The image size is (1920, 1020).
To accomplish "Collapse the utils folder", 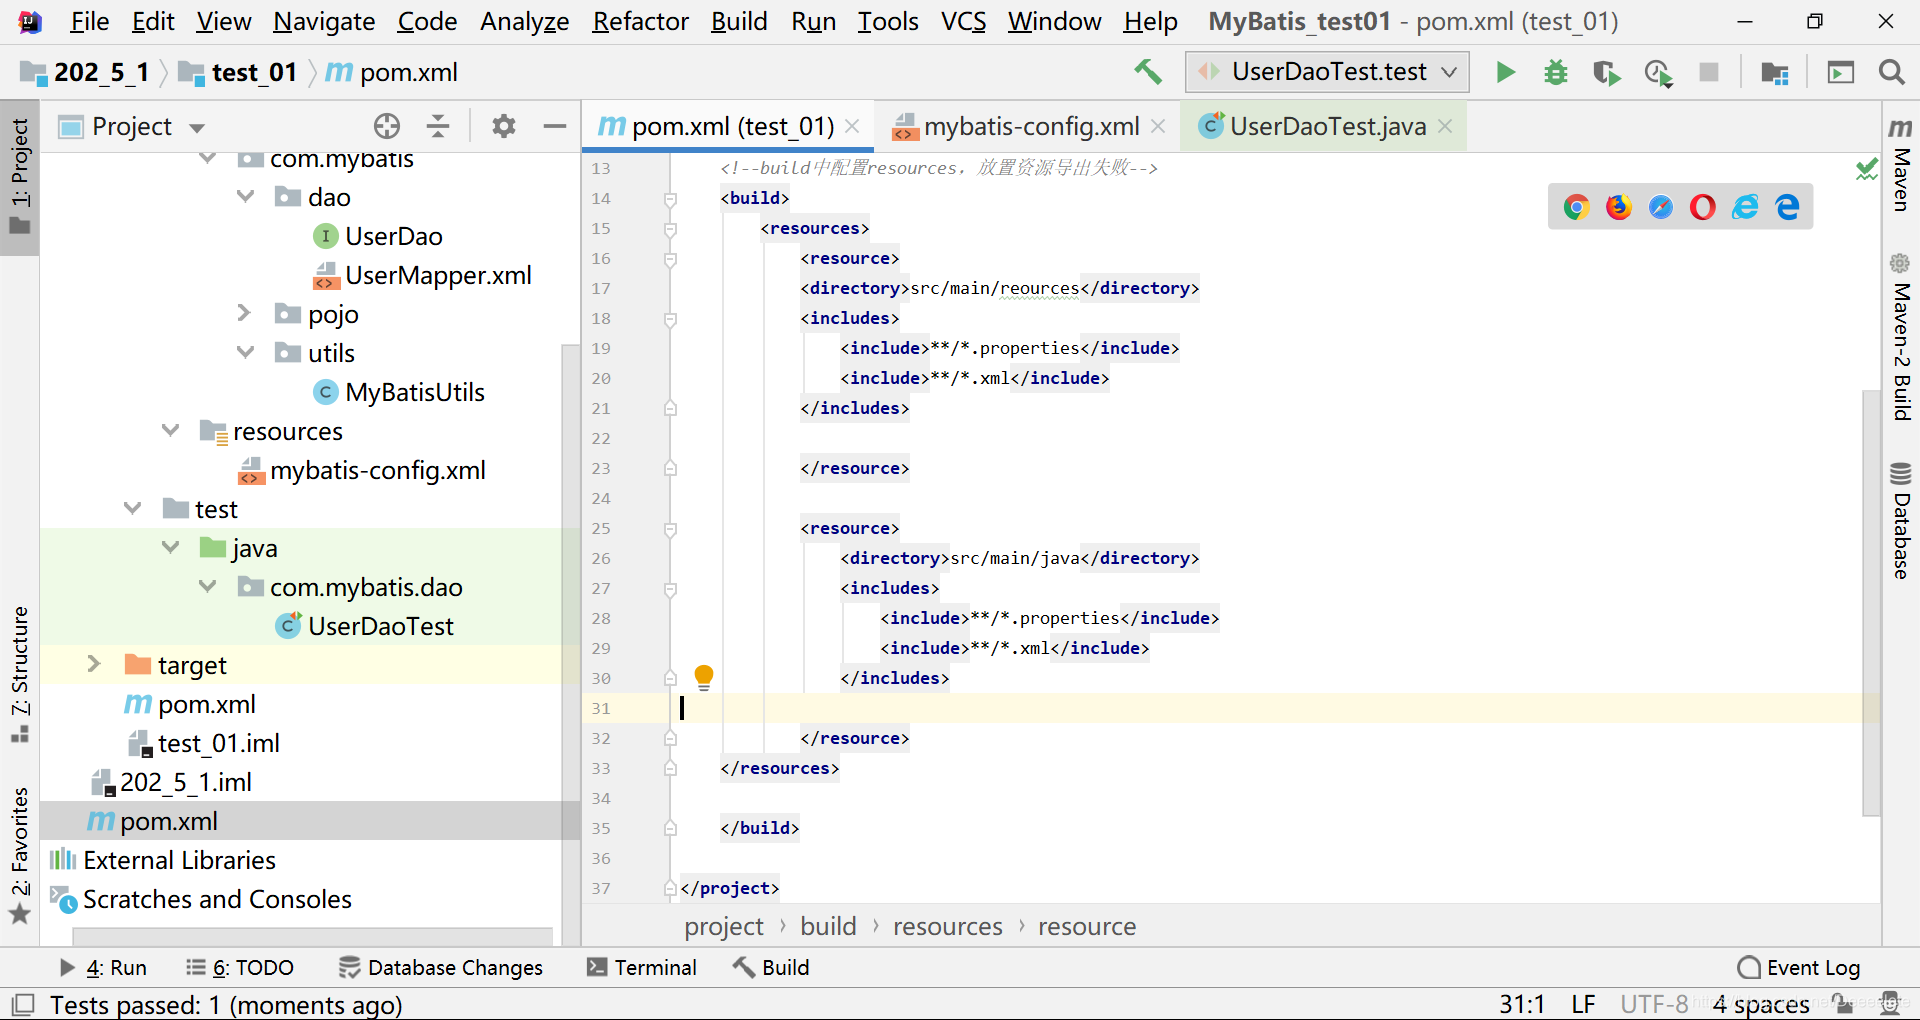I will point(246,352).
